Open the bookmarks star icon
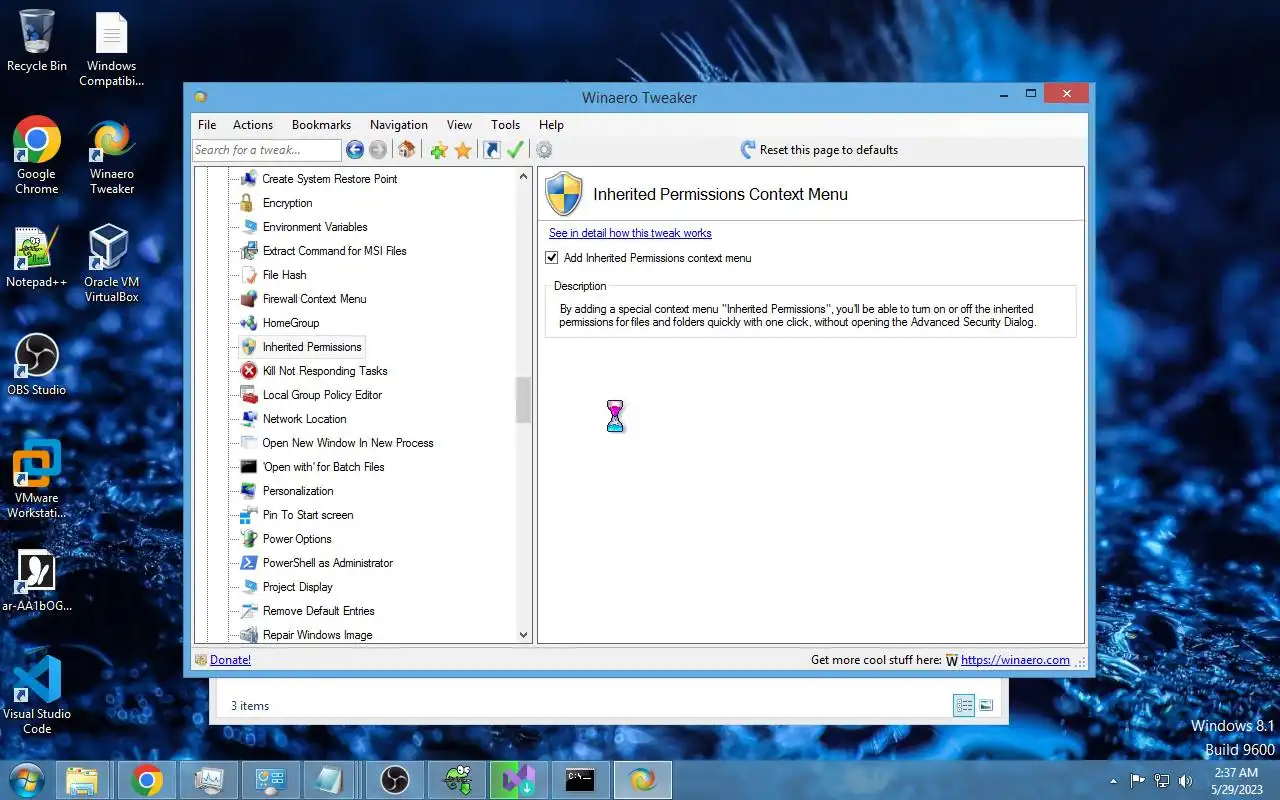 pyautogui.click(x=463, y=150)
